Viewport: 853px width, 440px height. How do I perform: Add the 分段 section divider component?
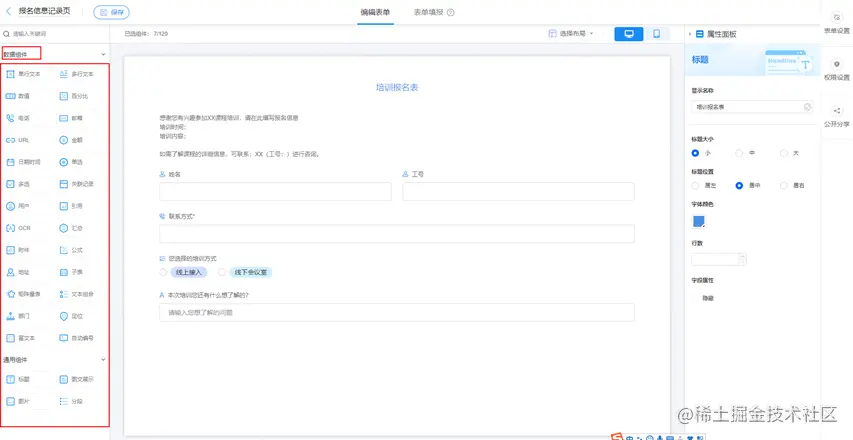pyautogui.click(x=71, y=401)
